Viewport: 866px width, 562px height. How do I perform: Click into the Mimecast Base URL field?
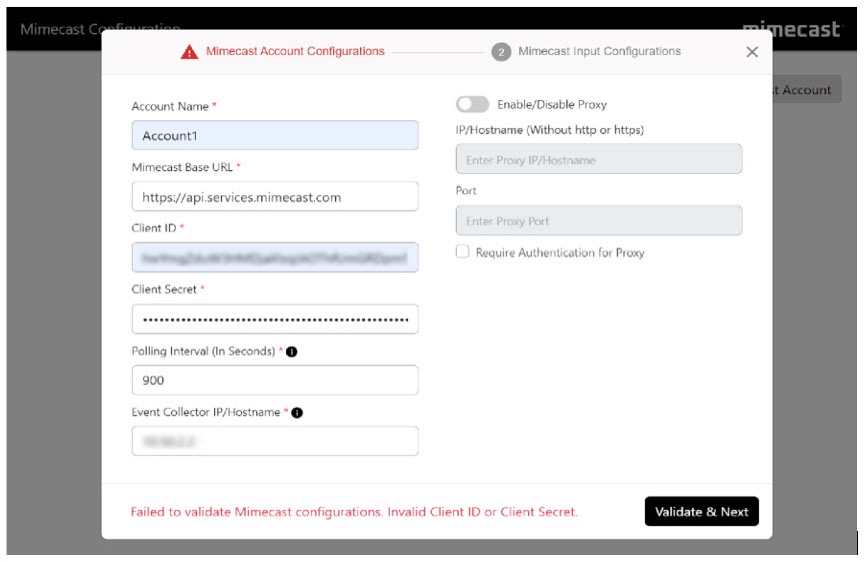pyautogui.click(x=275, y=197)
